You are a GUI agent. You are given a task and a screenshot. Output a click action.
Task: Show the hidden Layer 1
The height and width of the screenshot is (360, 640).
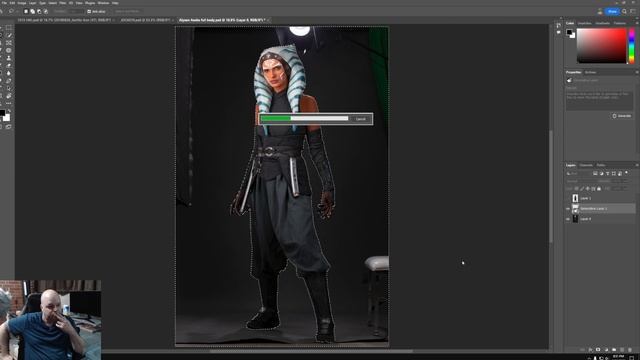click(x=568, y=198)
